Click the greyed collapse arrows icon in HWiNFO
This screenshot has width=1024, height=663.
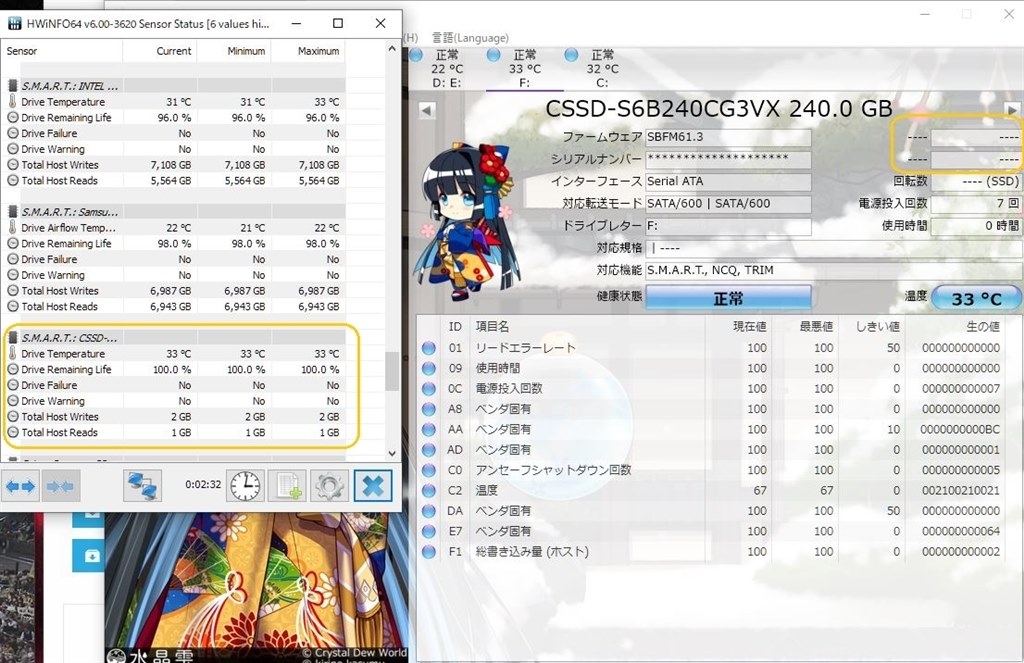pyautogui.click(x=61, y=486)
